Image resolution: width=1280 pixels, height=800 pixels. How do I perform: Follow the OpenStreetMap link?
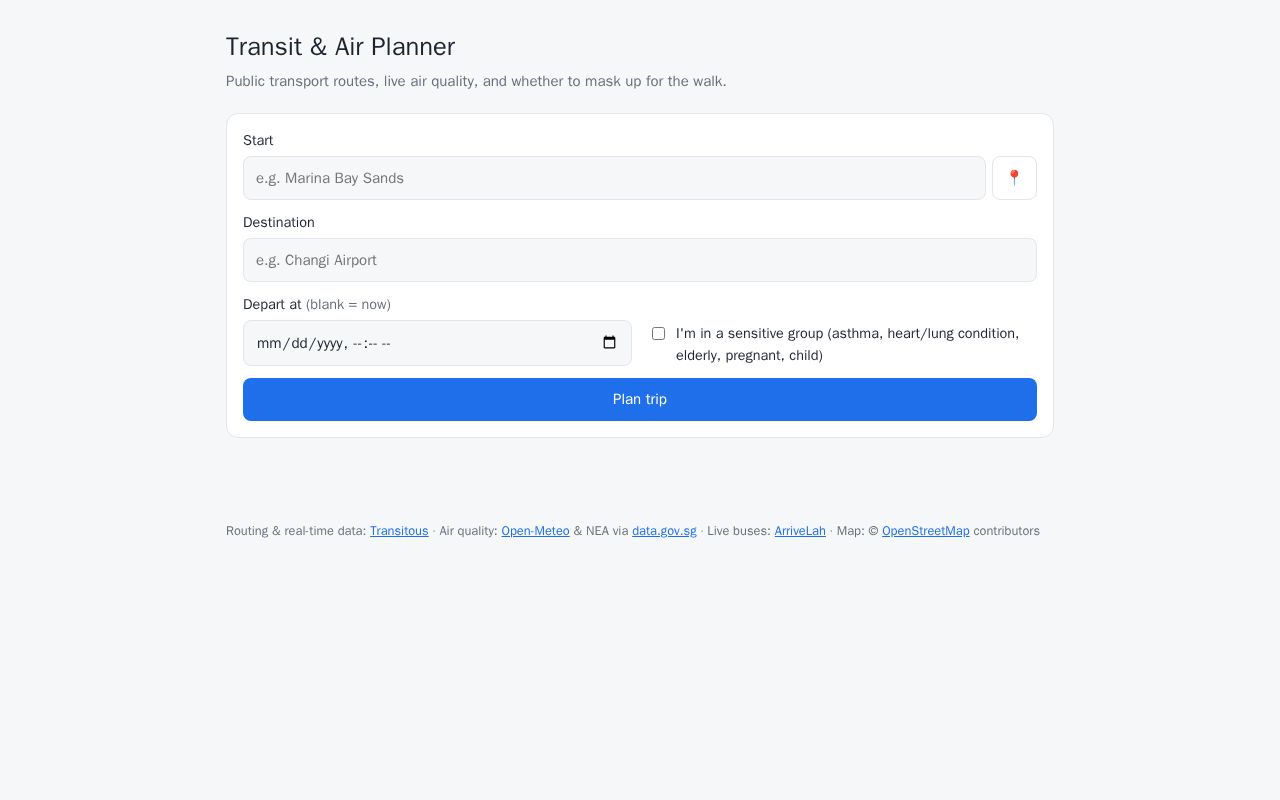(925, 531)
